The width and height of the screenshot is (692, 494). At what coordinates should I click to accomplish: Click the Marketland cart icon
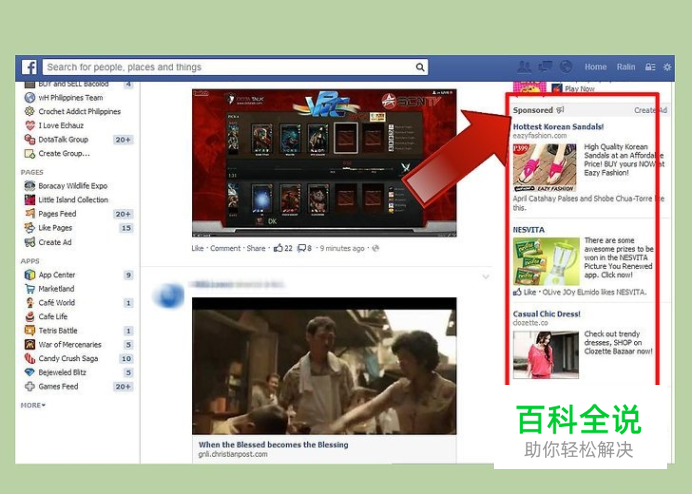coord(30,289)
